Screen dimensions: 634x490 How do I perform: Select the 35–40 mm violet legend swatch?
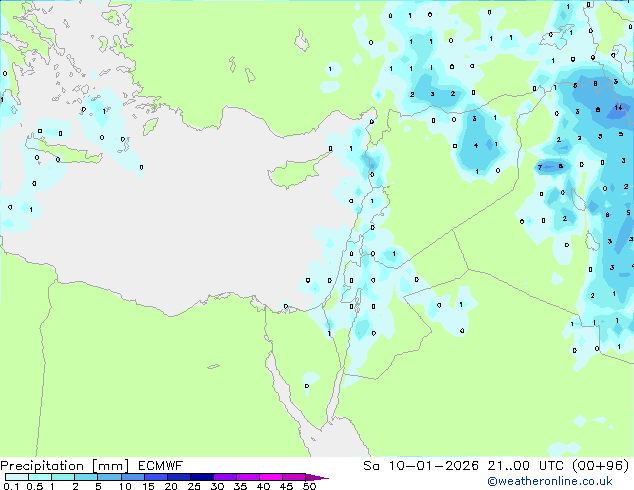coord(247,477)
